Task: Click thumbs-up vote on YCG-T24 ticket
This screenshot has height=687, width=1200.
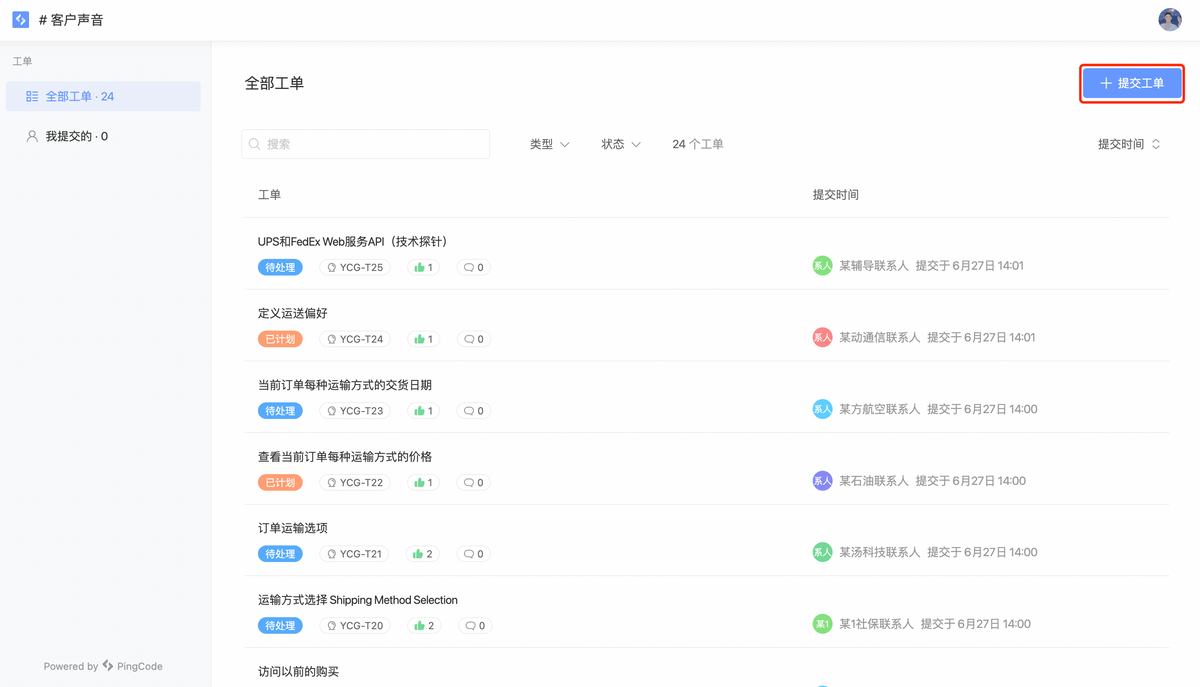Action: (x=423, y=339)
